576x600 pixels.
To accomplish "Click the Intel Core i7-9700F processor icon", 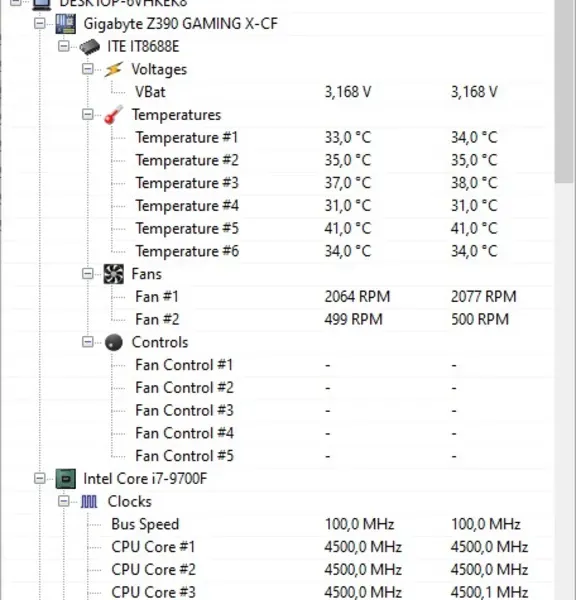I will click(65, 479).
